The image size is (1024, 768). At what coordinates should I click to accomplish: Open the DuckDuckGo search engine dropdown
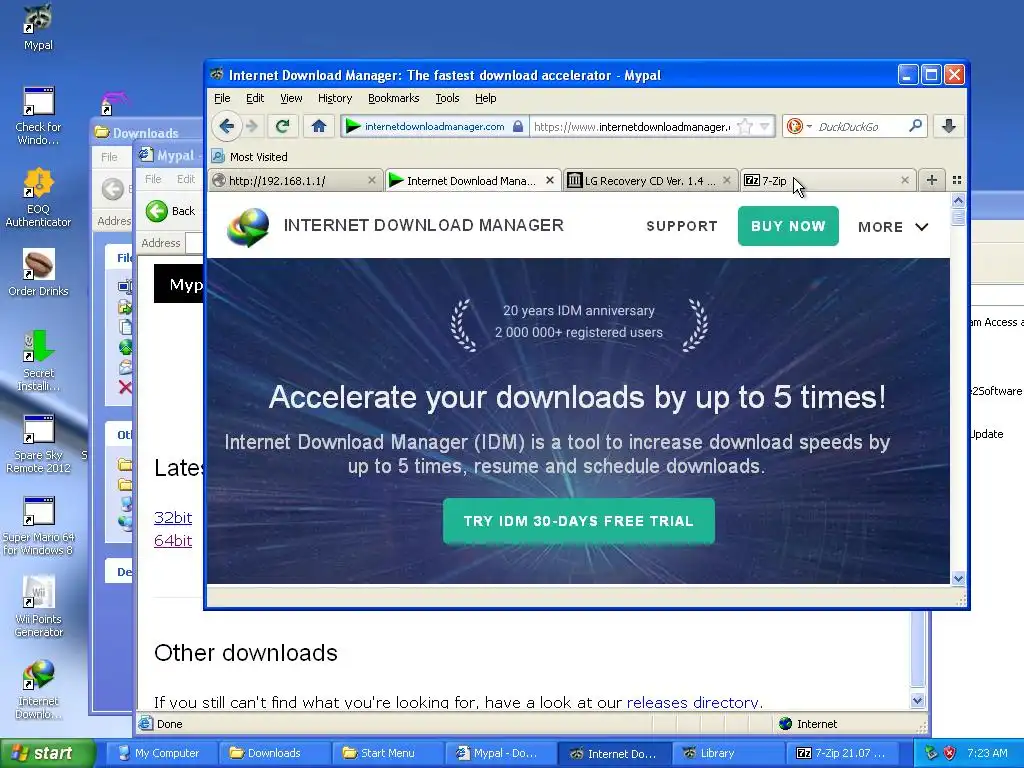point(809,126)
